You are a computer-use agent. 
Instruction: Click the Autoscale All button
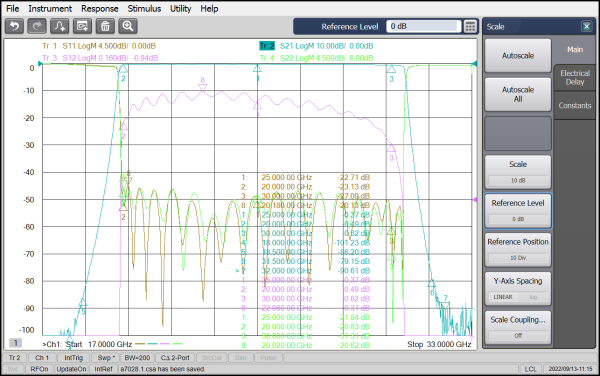(518, 94)
